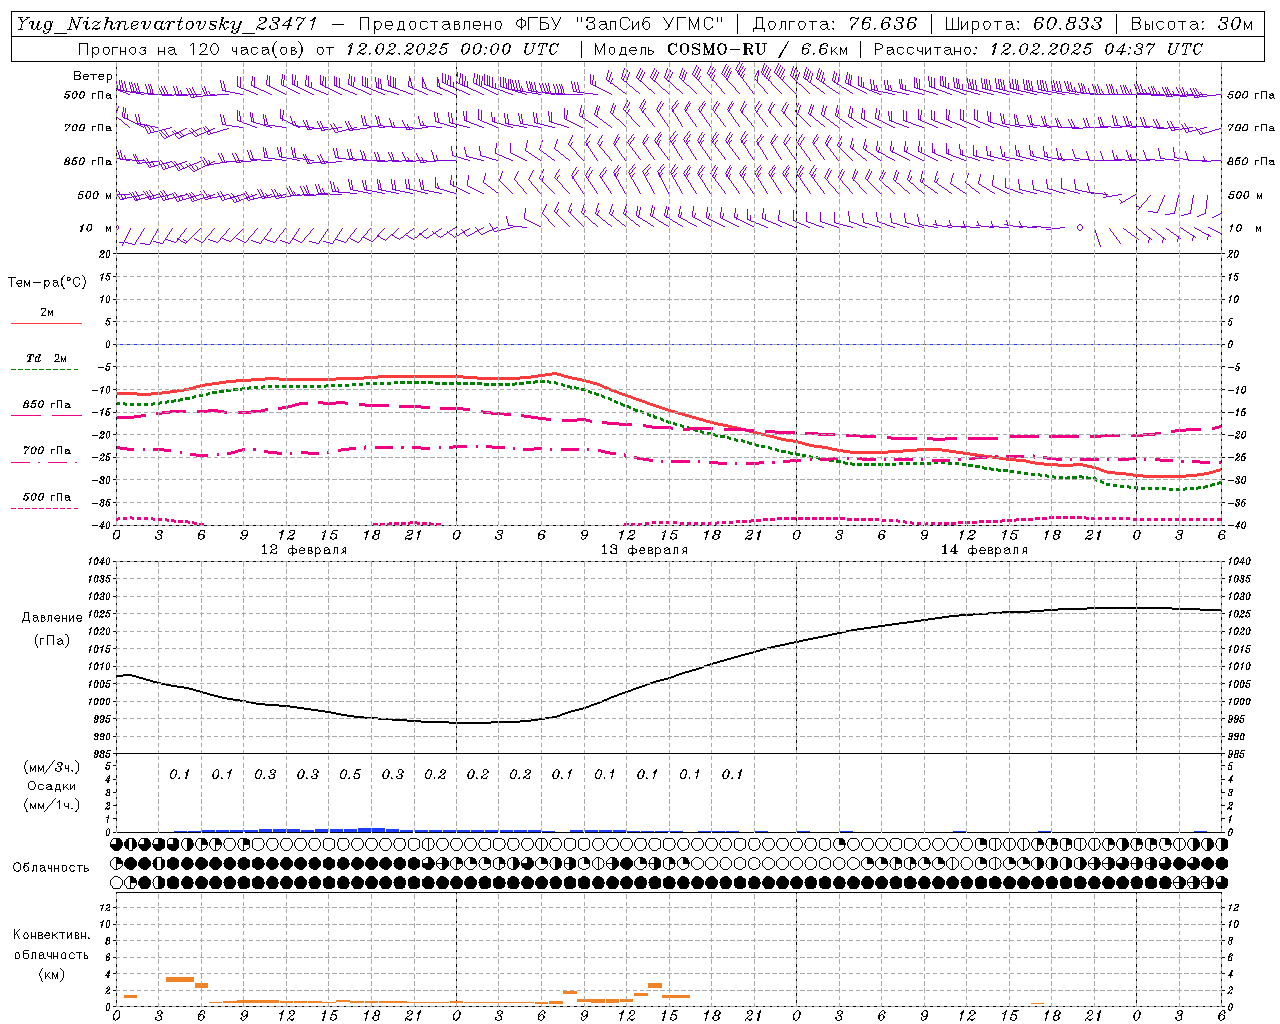Click the calm-wind circle symbol in 10 м row

(x=1080, y=228)
